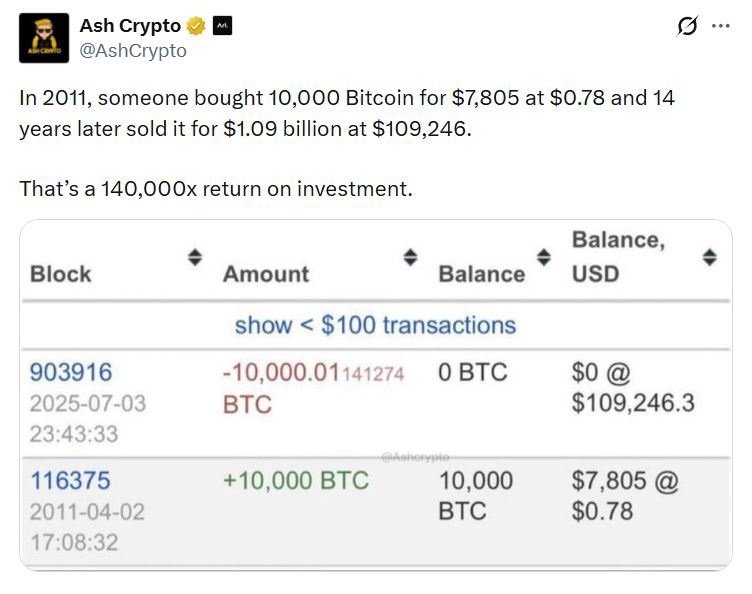This screenshot has width=752, height=594.
Task: Click the green +10,000 BTC amount
Action: (x=296, y=481)
